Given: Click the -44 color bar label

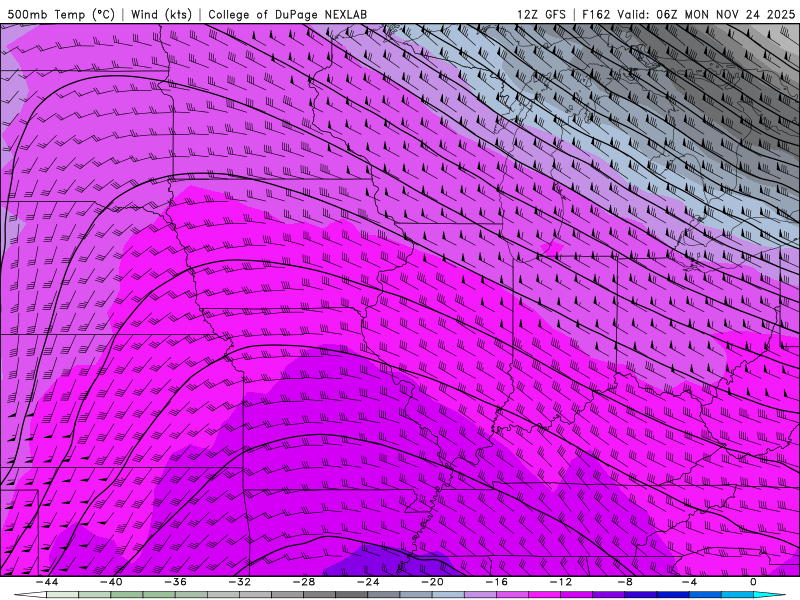Looking at the screenshot, I should click(47, 582).
